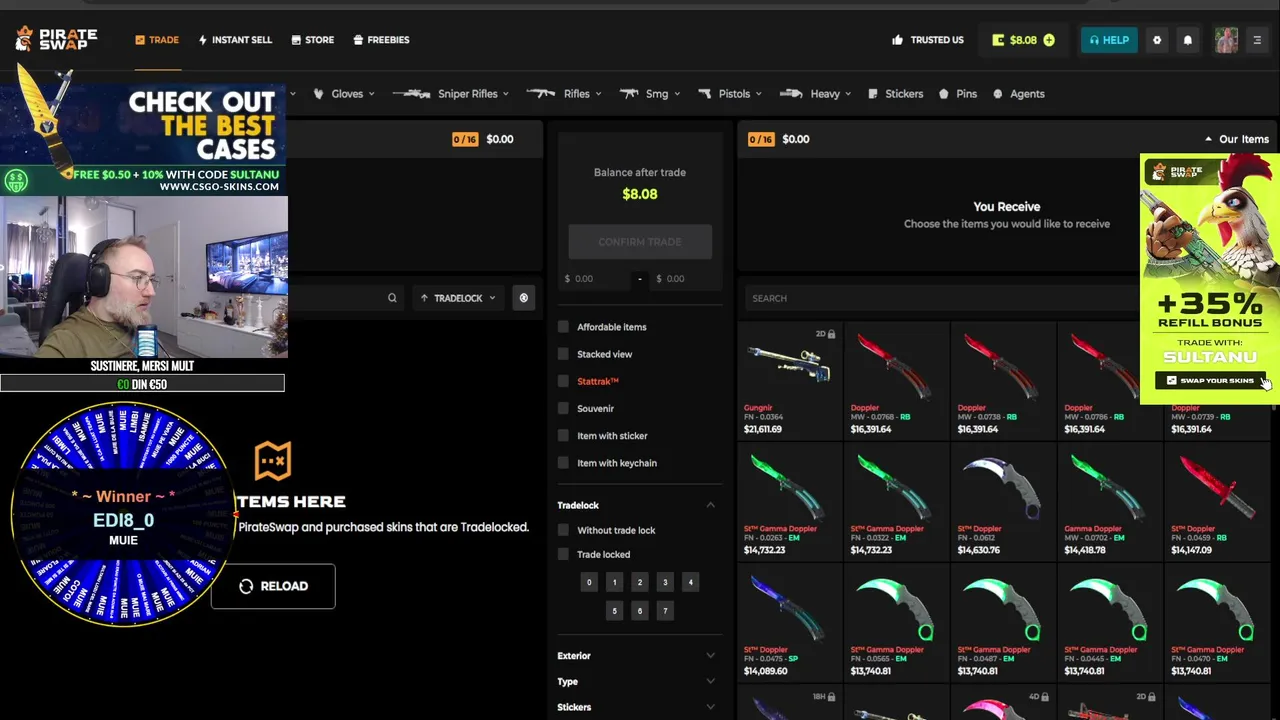The image size is (1280, 720).
Task: Click the user profile avatar
Action: [x=1226, y=40]
